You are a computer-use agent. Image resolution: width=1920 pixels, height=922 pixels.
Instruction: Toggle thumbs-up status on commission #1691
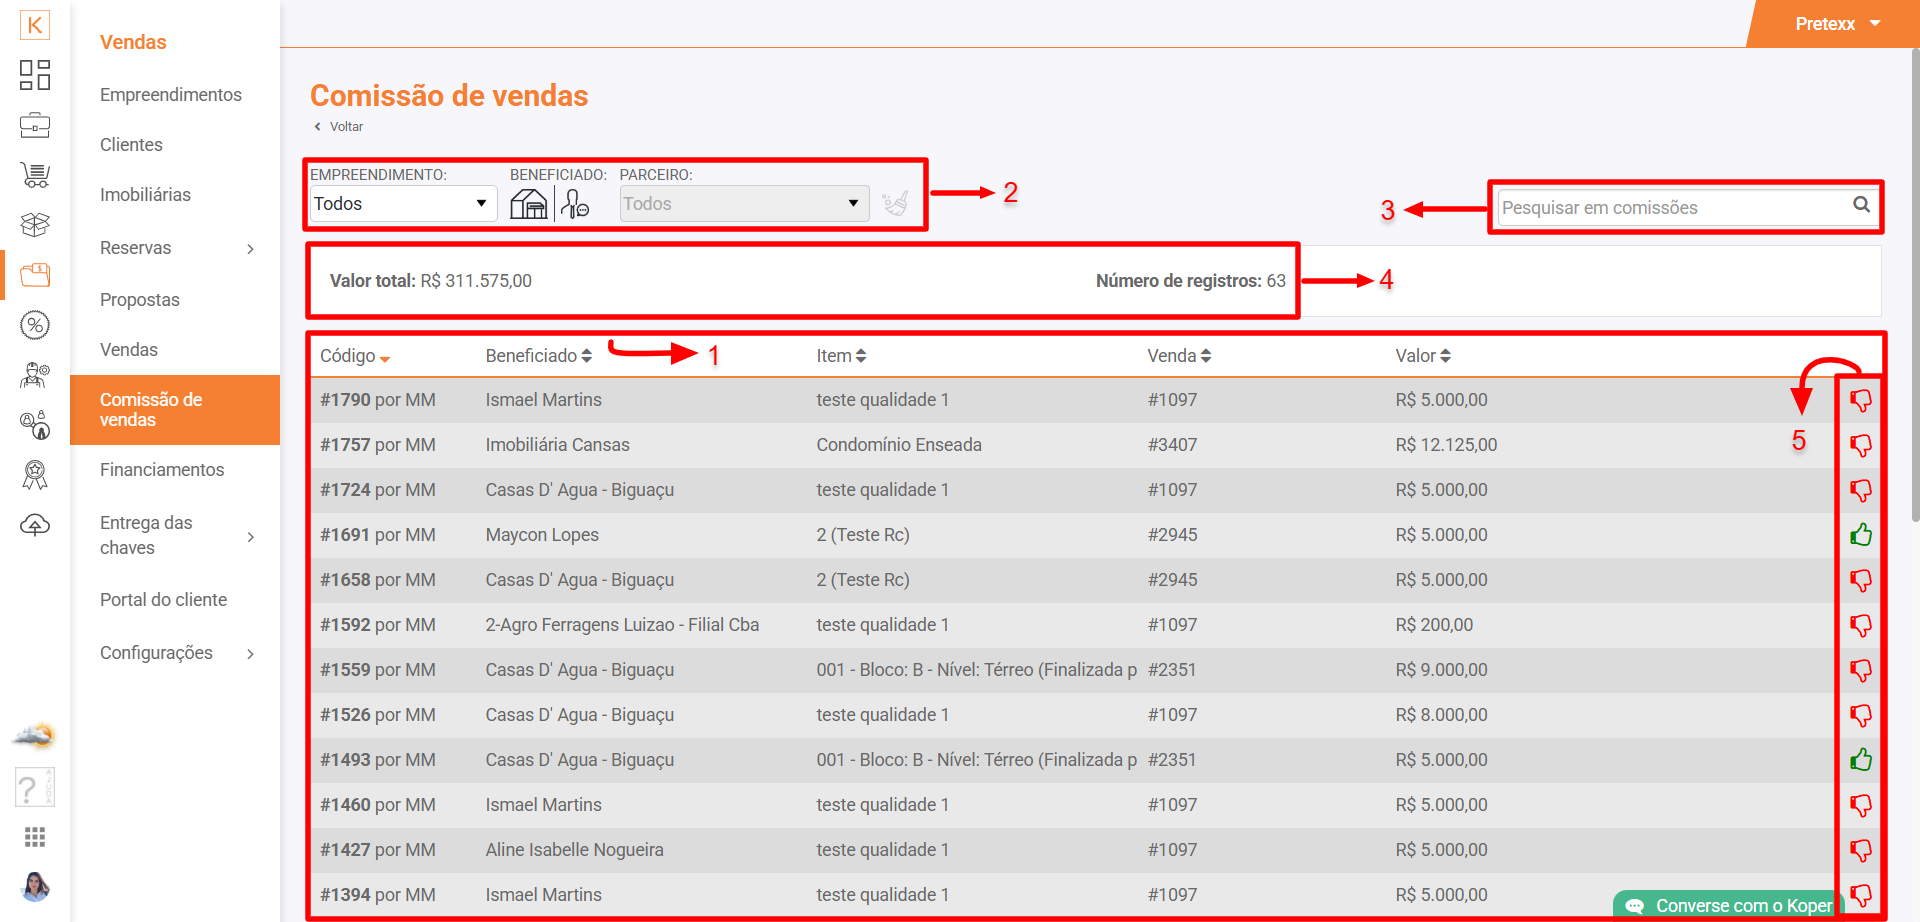point(1860,535)
